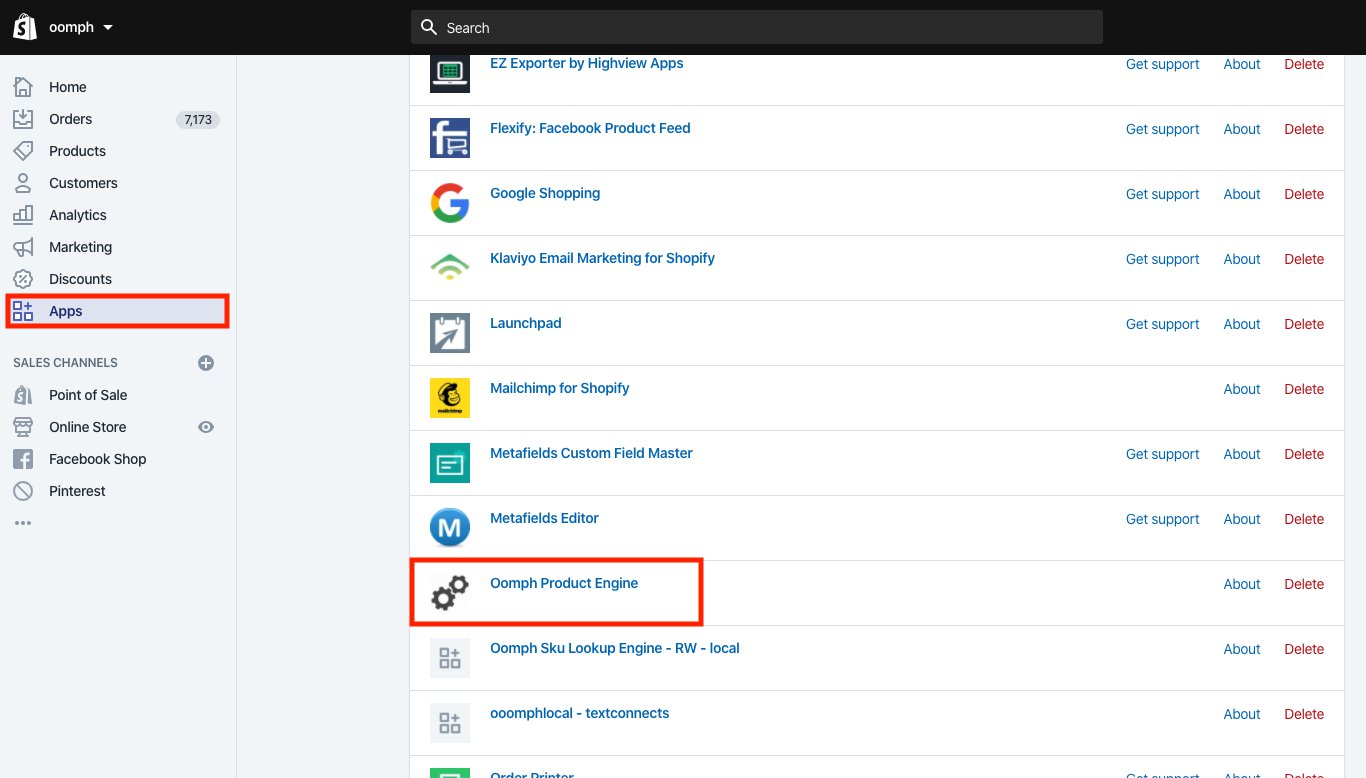Open About for Metafields Custom Field Master

click(1241, 454)
